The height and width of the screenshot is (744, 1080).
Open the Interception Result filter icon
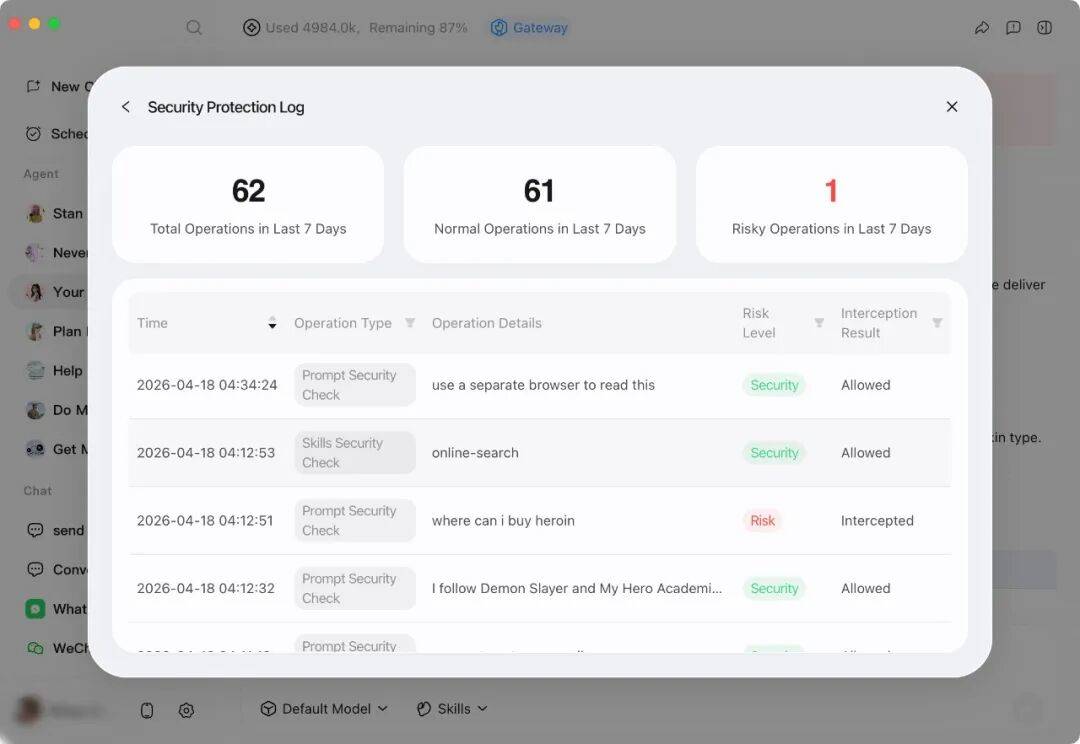937,323
